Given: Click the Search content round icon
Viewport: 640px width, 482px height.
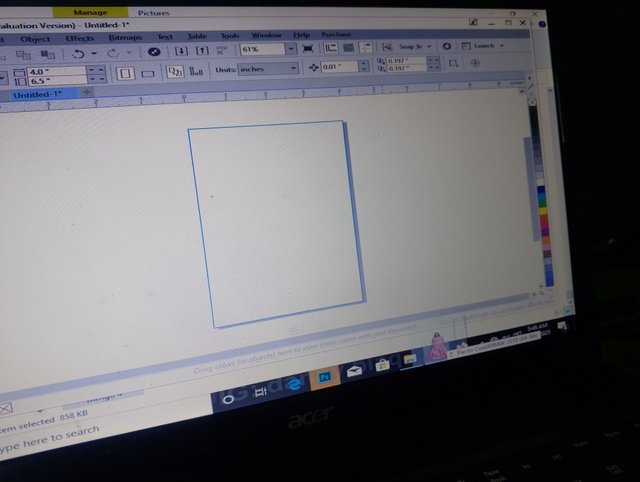Looking at the screenshot, I should (154, 52).
